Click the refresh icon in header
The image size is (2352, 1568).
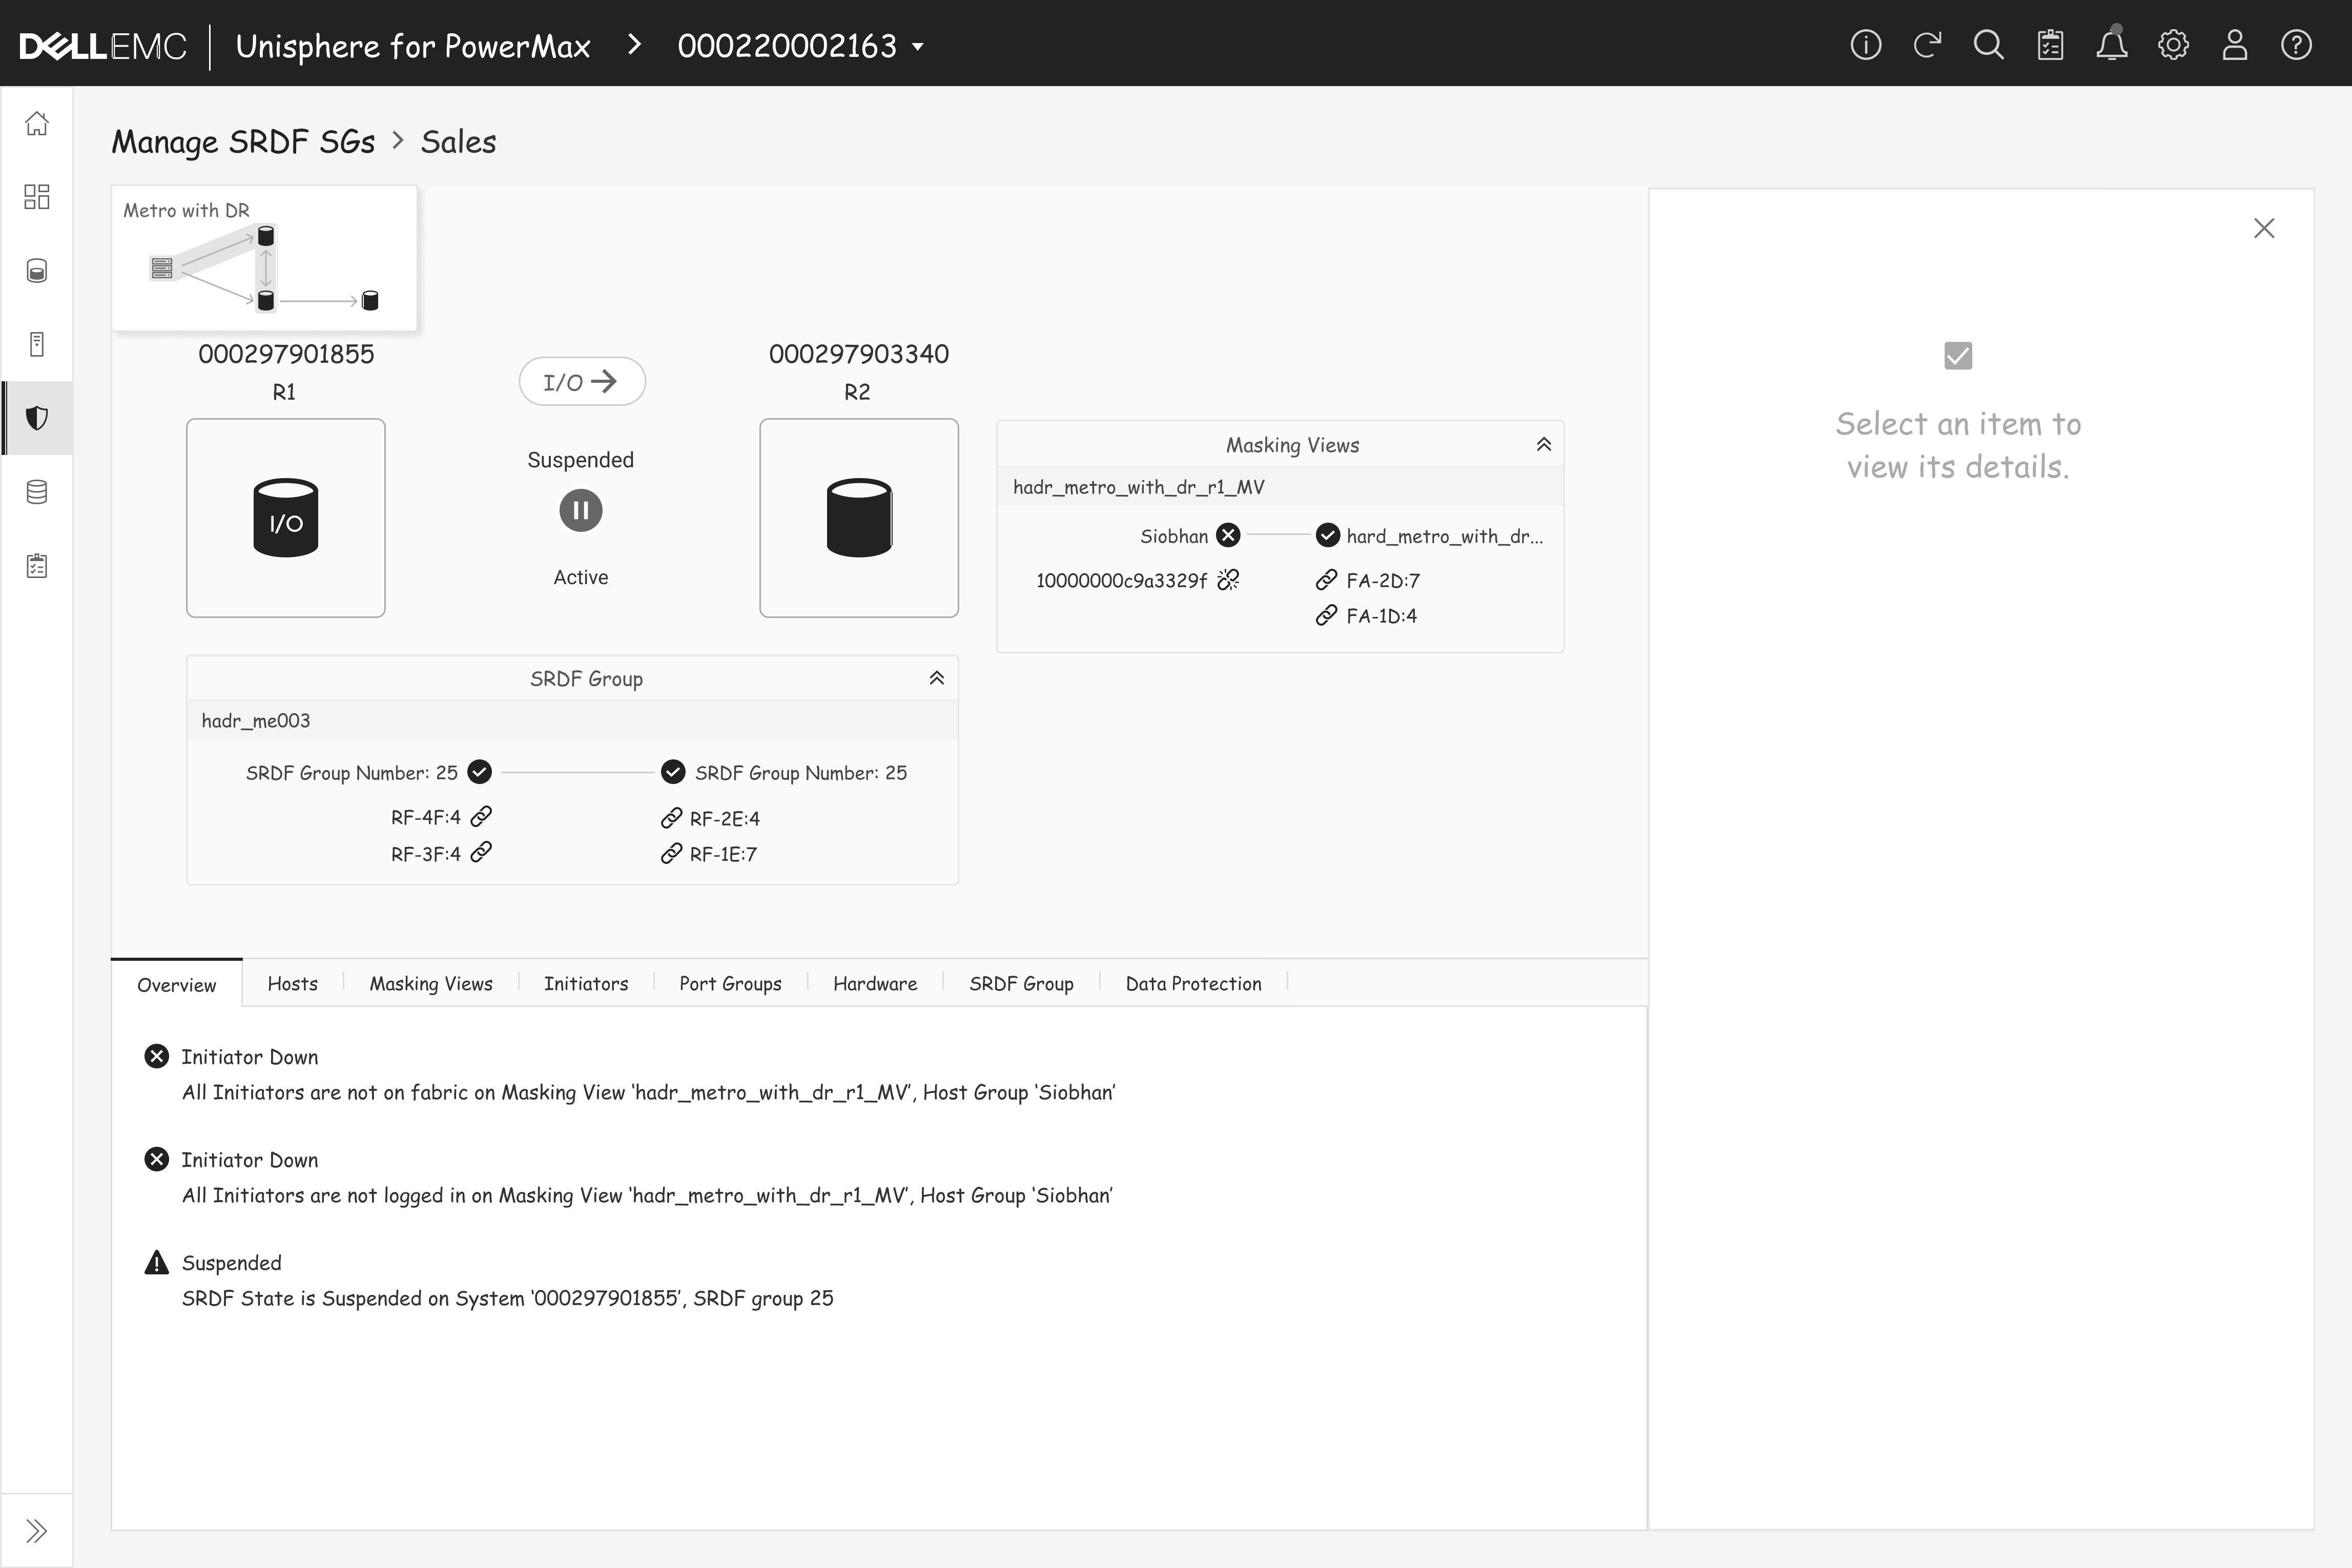1927,46
